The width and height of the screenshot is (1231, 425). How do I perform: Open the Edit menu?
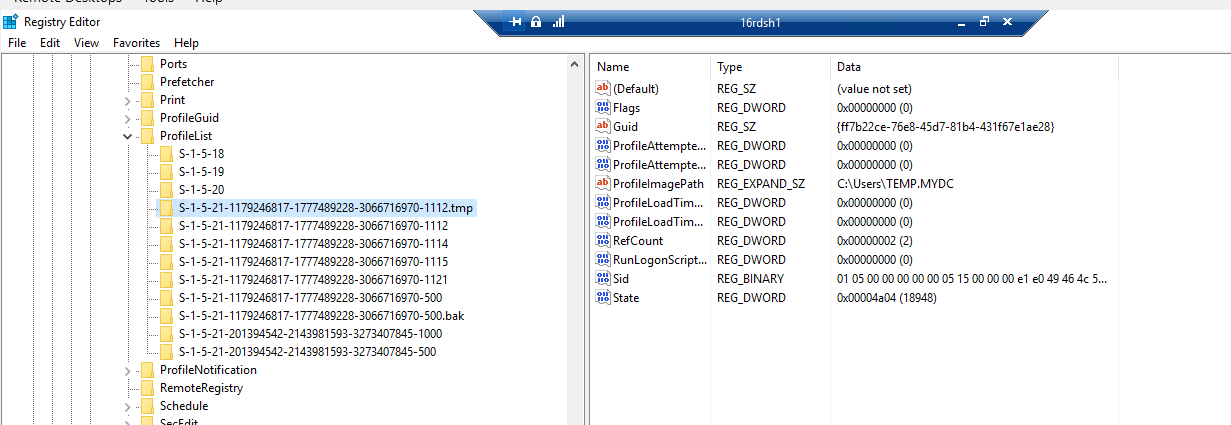point(50,43)
